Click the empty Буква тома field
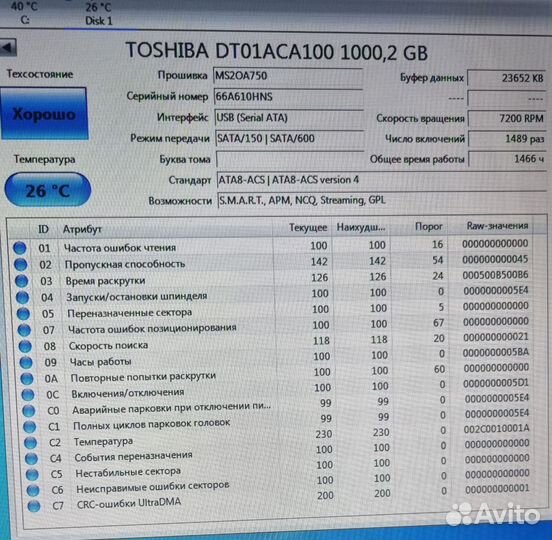The height and width of the screenshot is (540, 552). [290, 159]
